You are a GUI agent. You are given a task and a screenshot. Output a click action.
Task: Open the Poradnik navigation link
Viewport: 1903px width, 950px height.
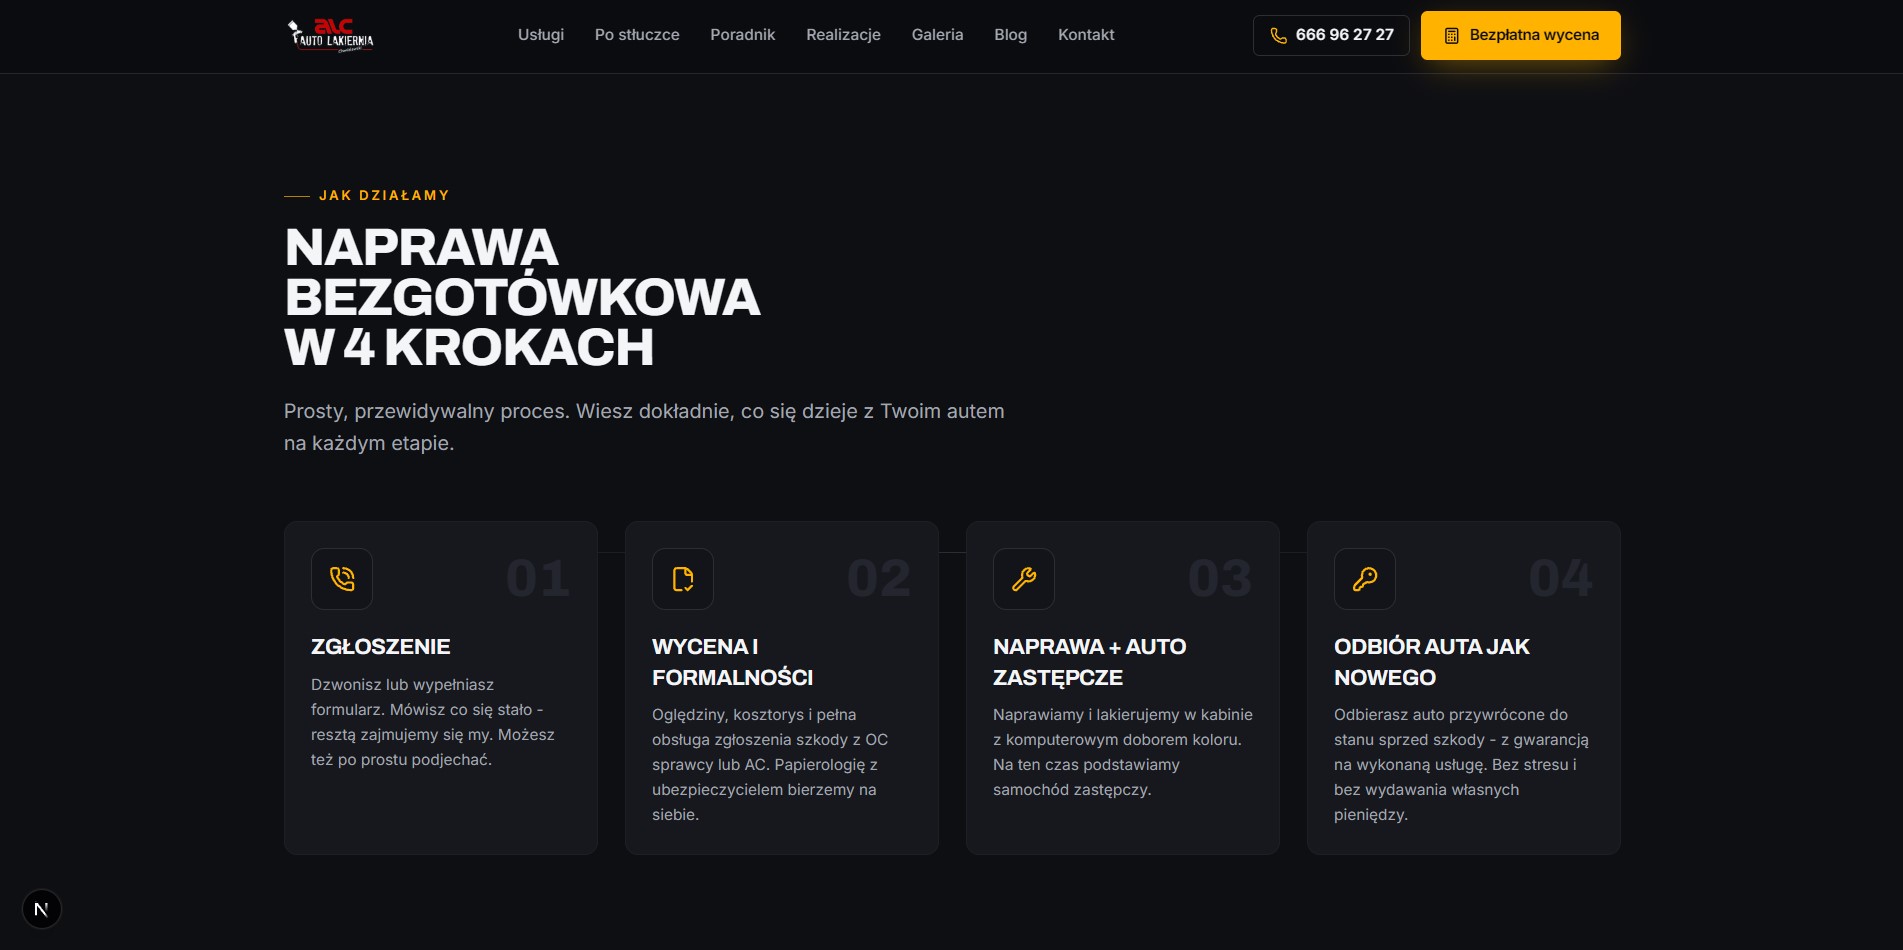point(743,35)
